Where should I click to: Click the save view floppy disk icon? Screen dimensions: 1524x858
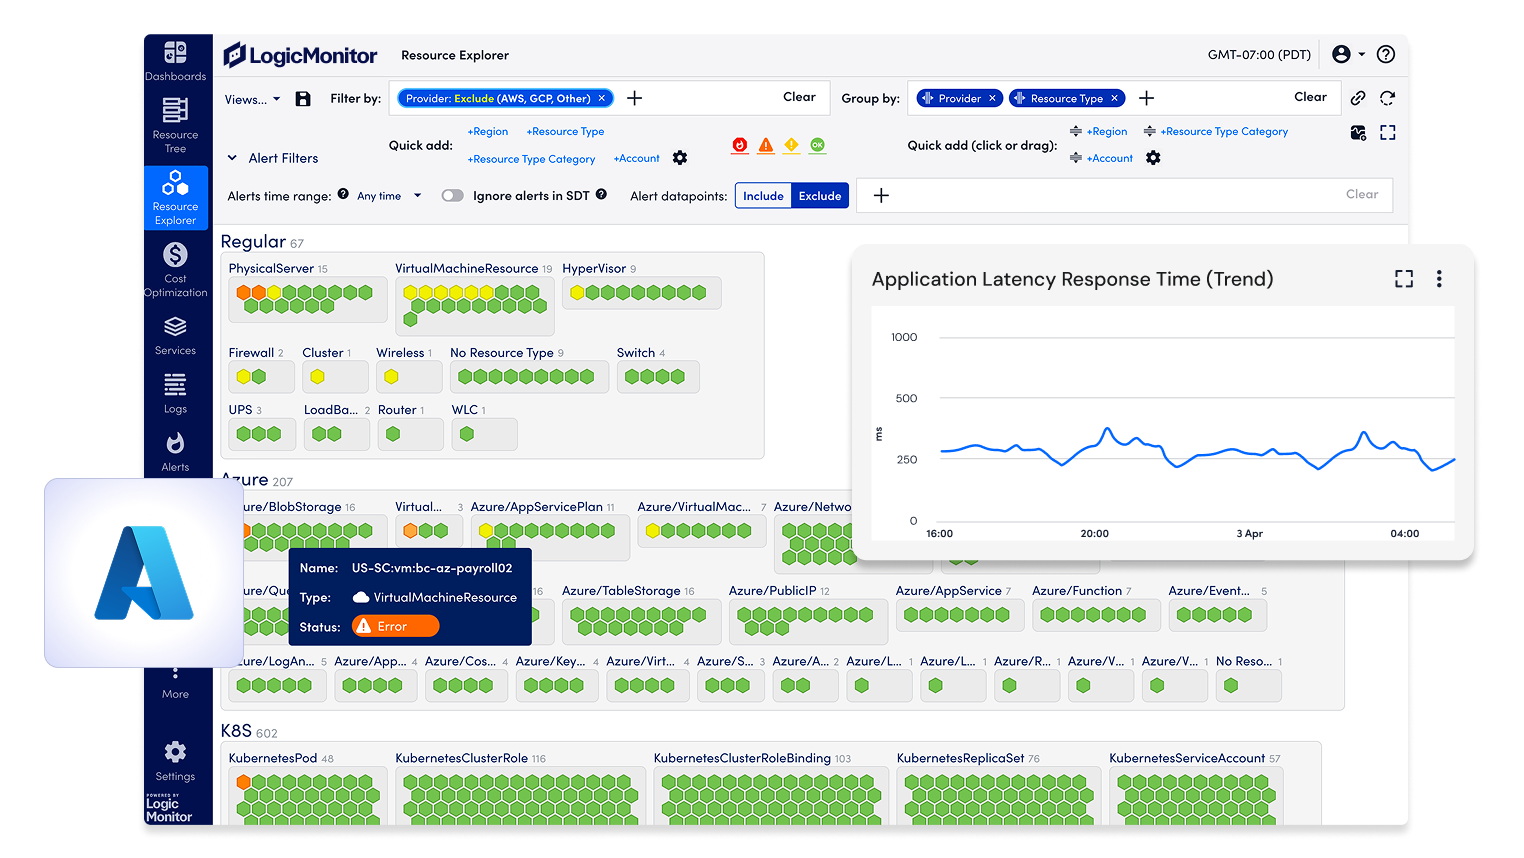(303, 98)
